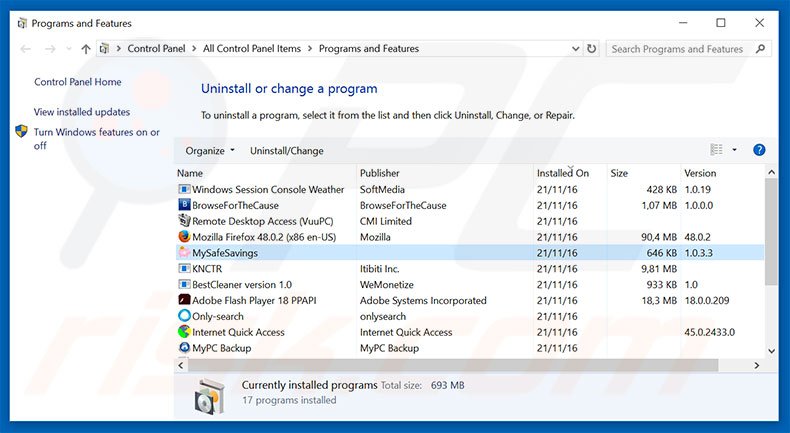Open the Organize dropdown menu

click(x=210, y=151)
